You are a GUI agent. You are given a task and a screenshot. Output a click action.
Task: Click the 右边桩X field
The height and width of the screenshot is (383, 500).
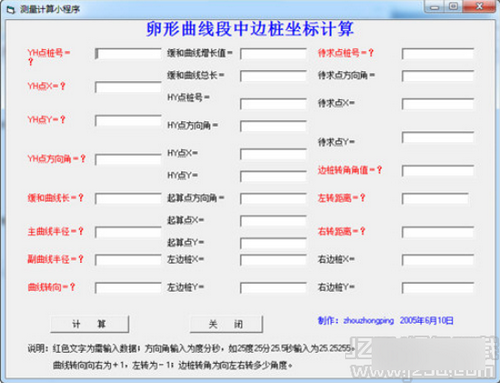point(438,260)
